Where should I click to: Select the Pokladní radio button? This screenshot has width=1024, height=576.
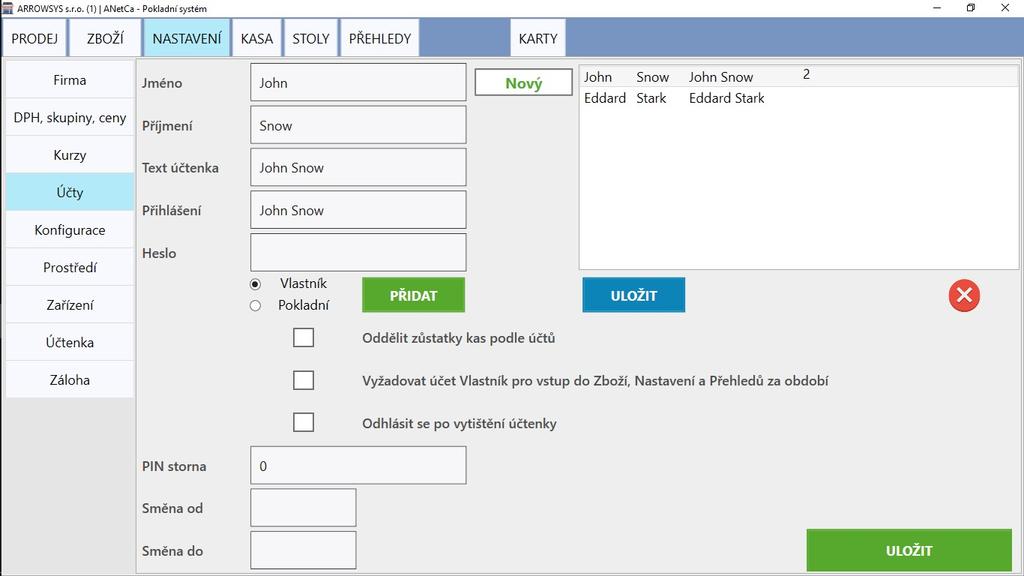point(255,306)
